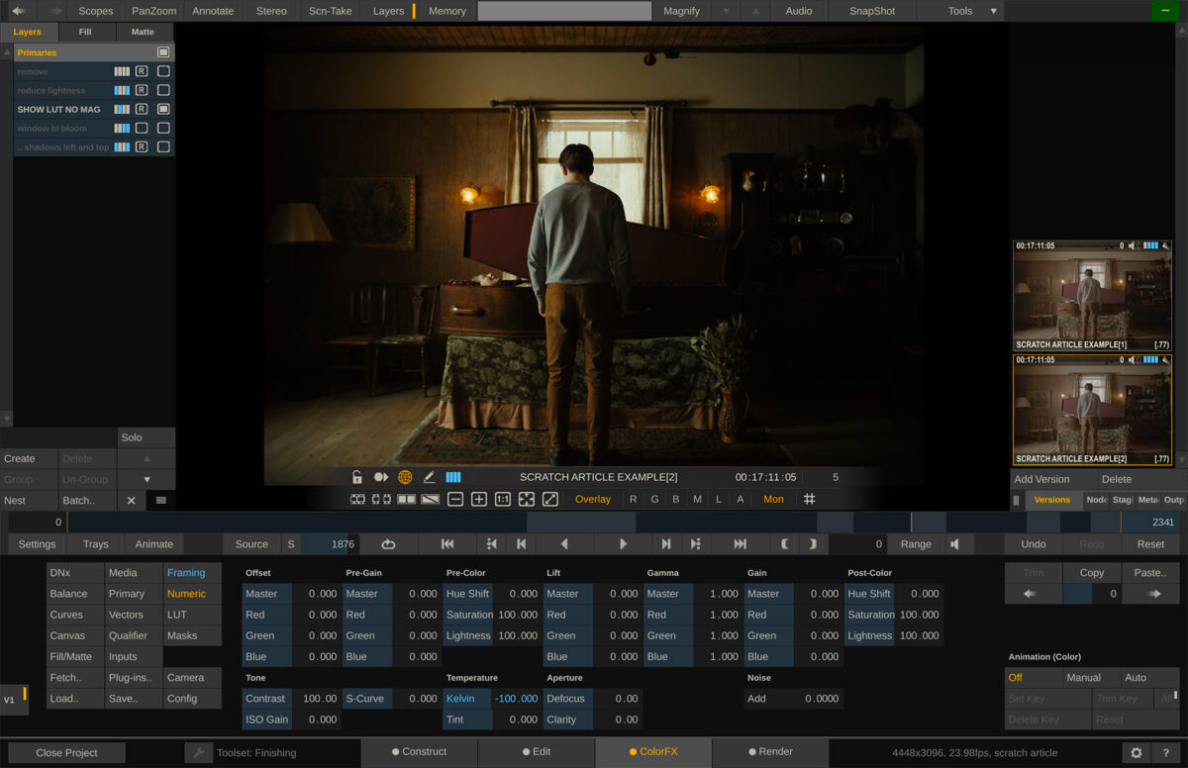
Task: Click the wrench icon beside Toolset
Action: [199, 753]
